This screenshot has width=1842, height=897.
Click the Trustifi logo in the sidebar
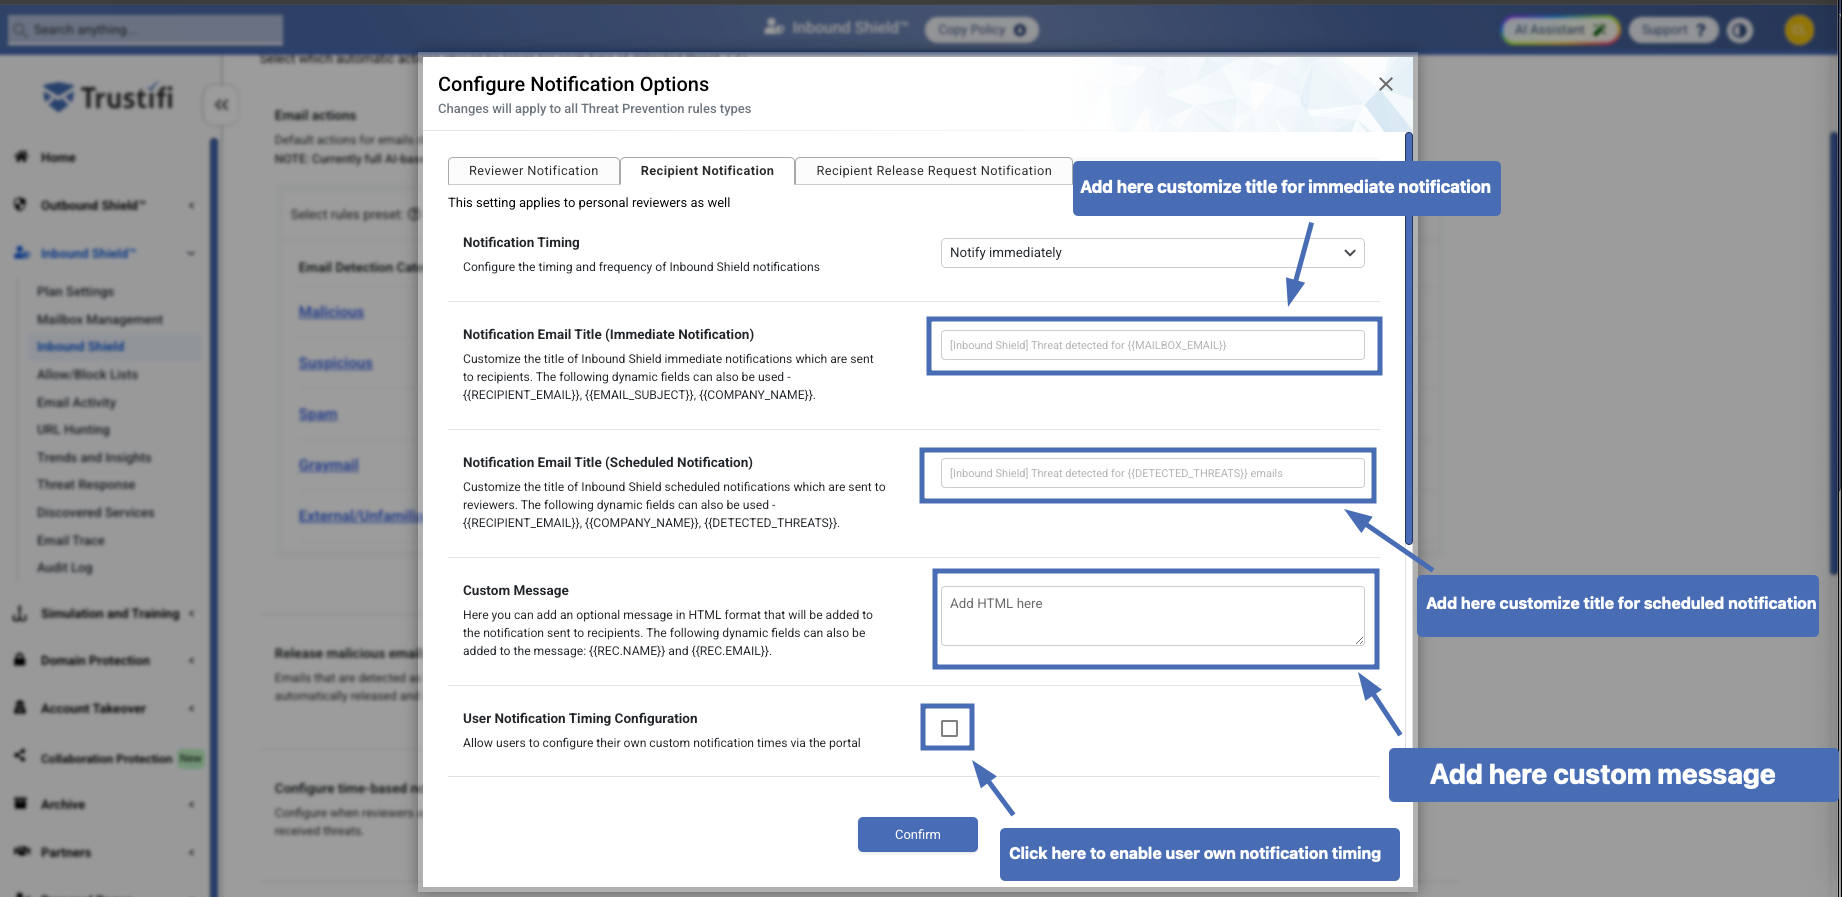(108, 97)
